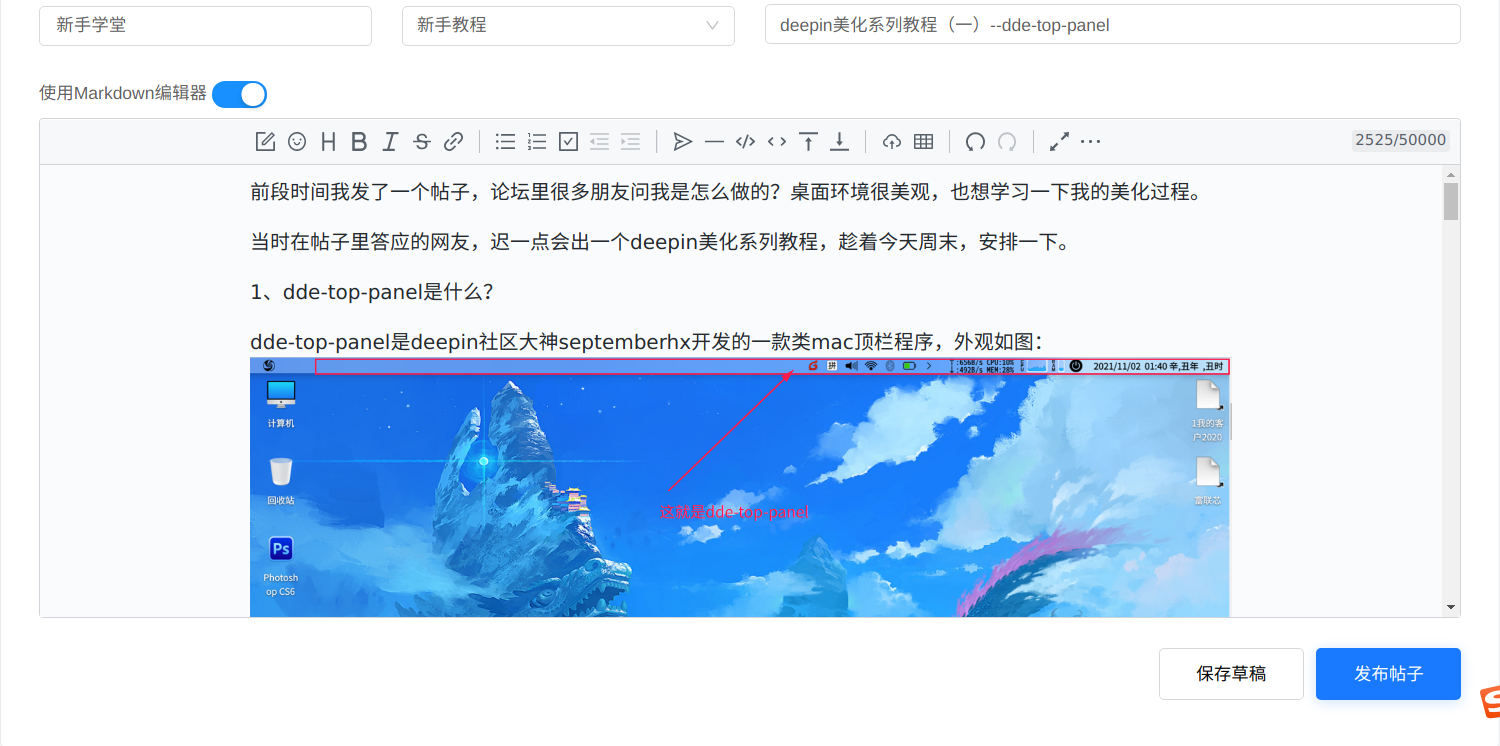Switch the editor to fullscreen mode

1060,142
